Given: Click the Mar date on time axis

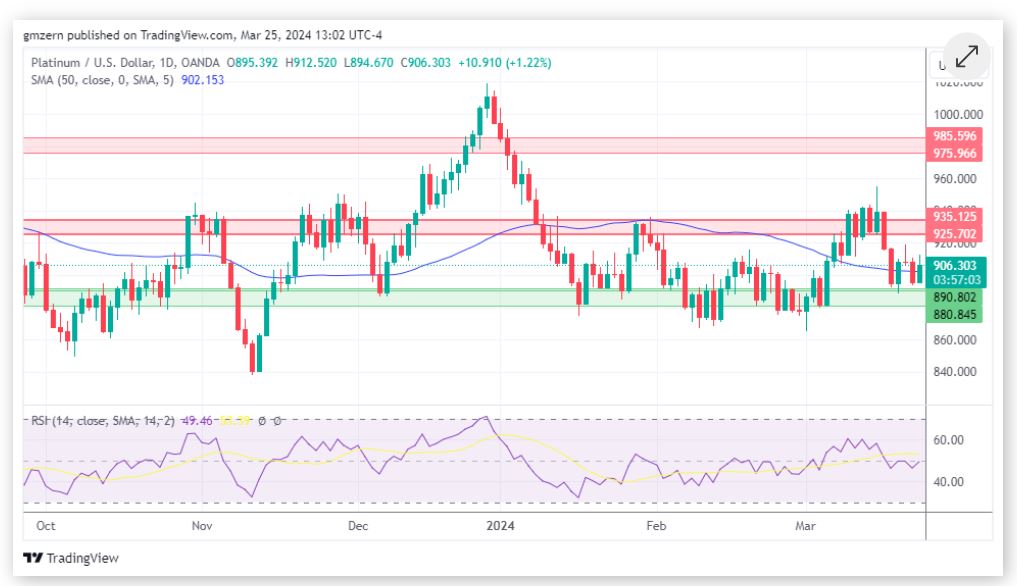Looking at the screenshot, I should click(x=807, y=525).
